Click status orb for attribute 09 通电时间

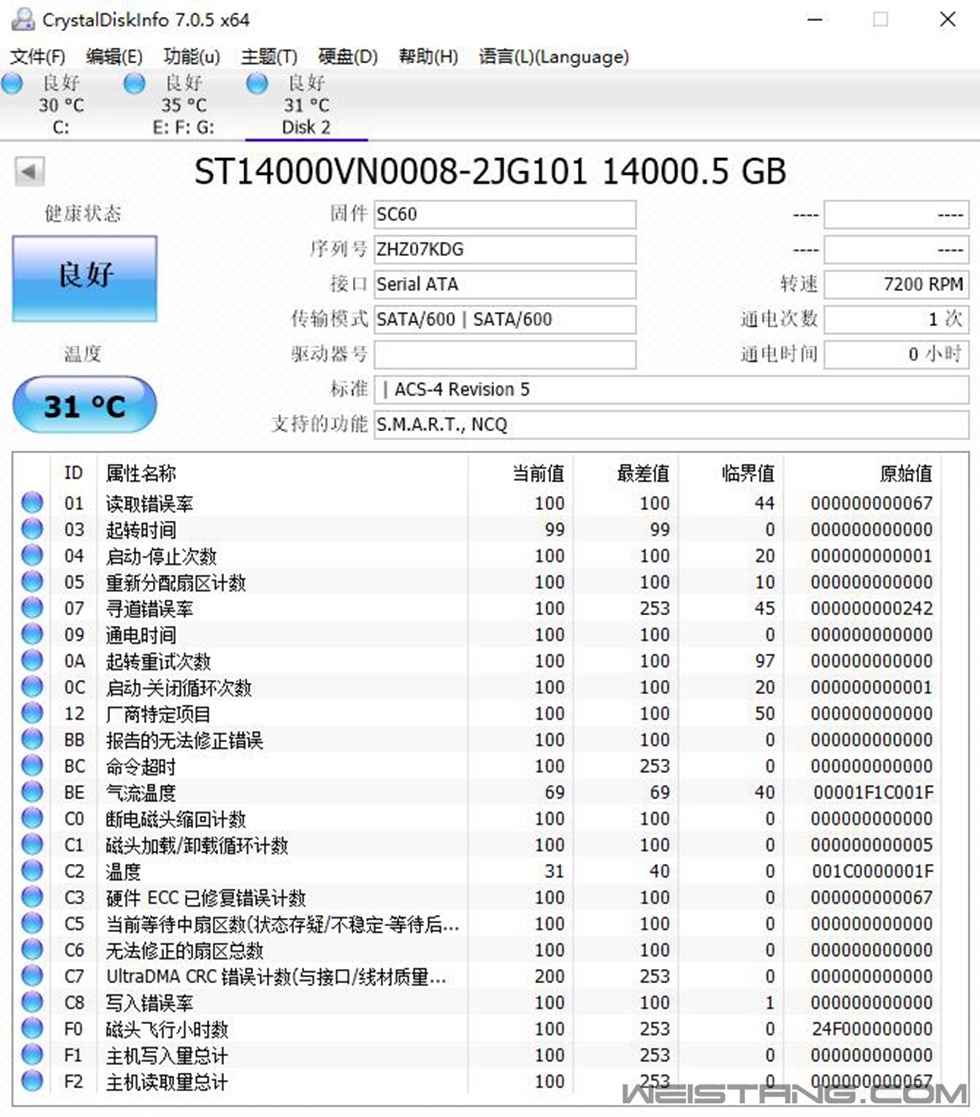point(32,635)
